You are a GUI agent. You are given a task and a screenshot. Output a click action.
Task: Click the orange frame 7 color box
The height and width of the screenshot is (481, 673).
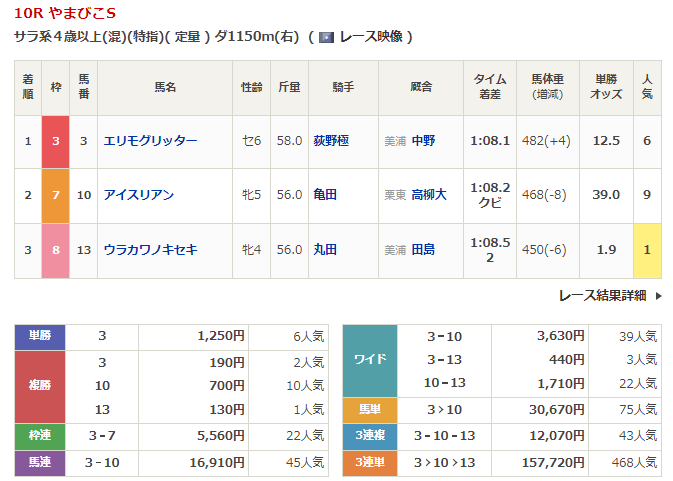click(56, 195)
